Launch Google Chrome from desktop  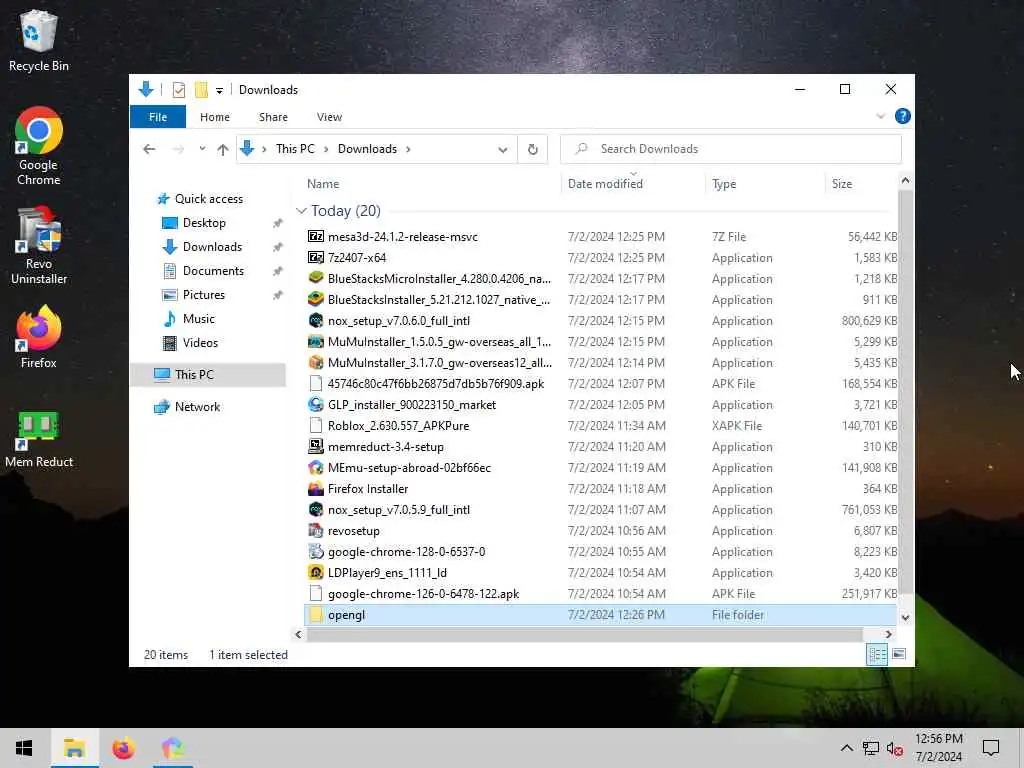(39, 146)
